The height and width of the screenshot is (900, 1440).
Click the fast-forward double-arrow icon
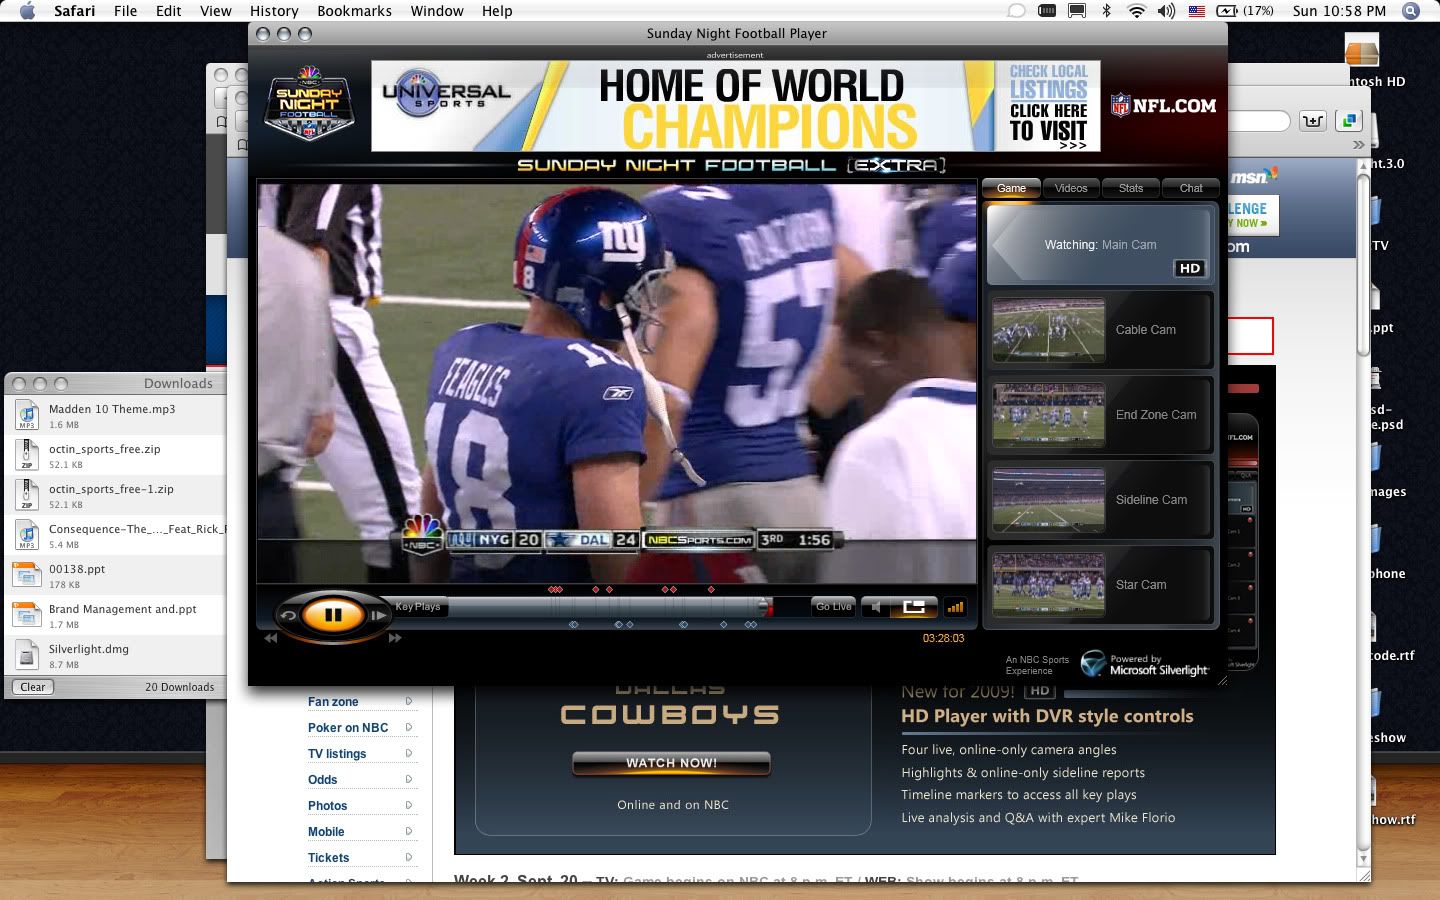pyautogui.click(x=395, y=638)
